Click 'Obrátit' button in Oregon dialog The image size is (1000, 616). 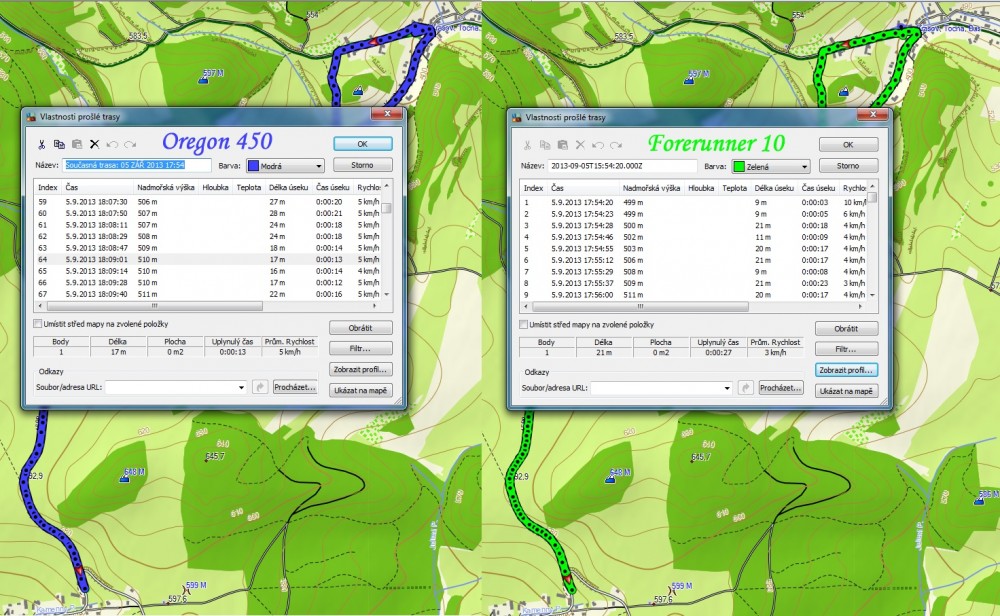click(x=362, y=328)
